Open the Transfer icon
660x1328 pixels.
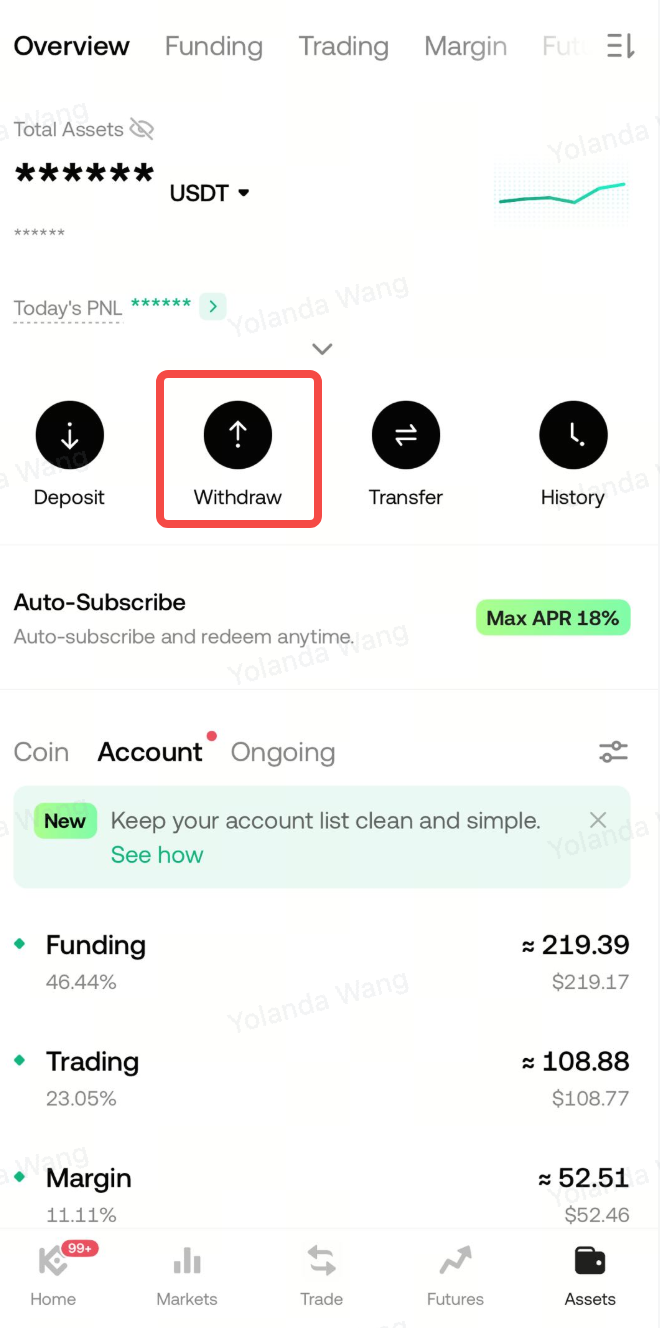(x=406, y=434)
